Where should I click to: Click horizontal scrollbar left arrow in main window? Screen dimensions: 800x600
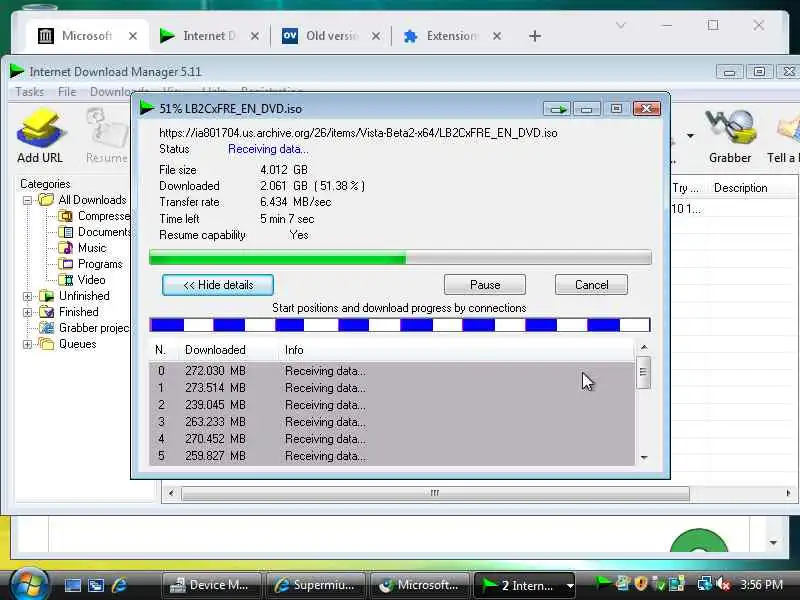(x=171, y=493)
